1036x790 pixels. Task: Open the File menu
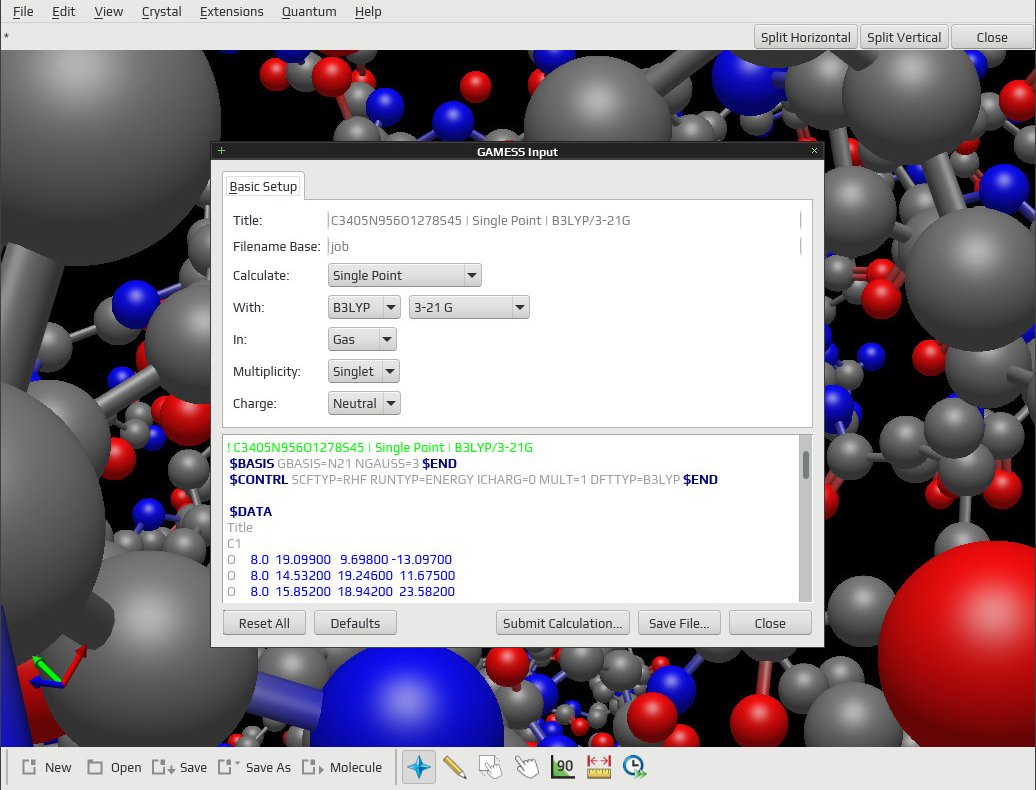23,12
